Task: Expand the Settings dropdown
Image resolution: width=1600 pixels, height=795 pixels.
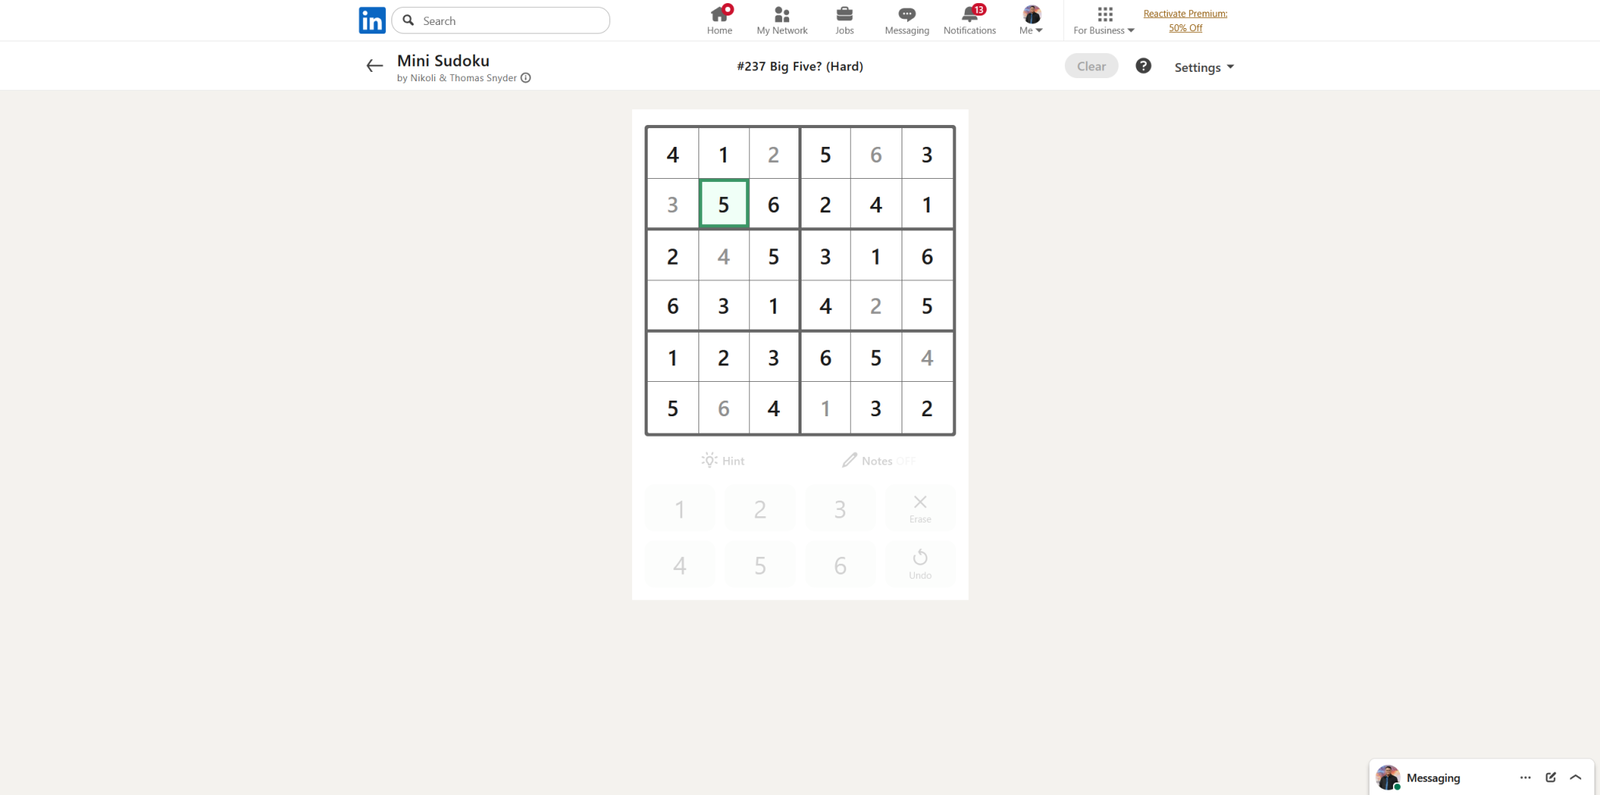Action: point(1203,67)
